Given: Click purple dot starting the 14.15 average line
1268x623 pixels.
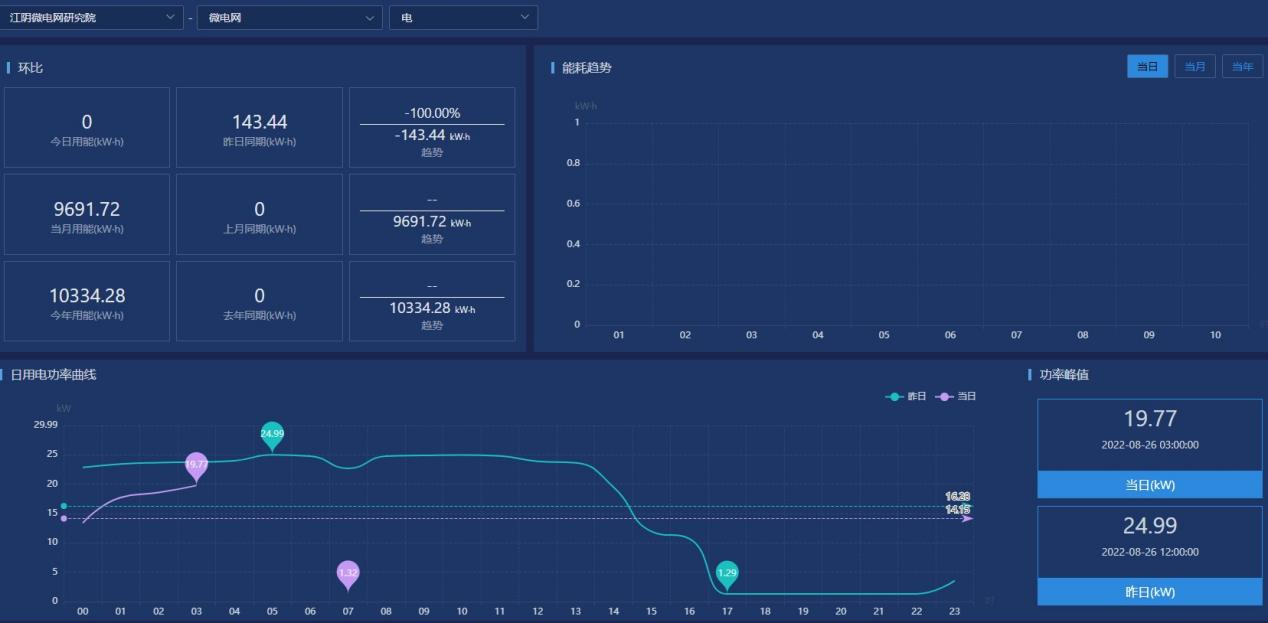Looking at the screenshot, I should pos(64,518).
